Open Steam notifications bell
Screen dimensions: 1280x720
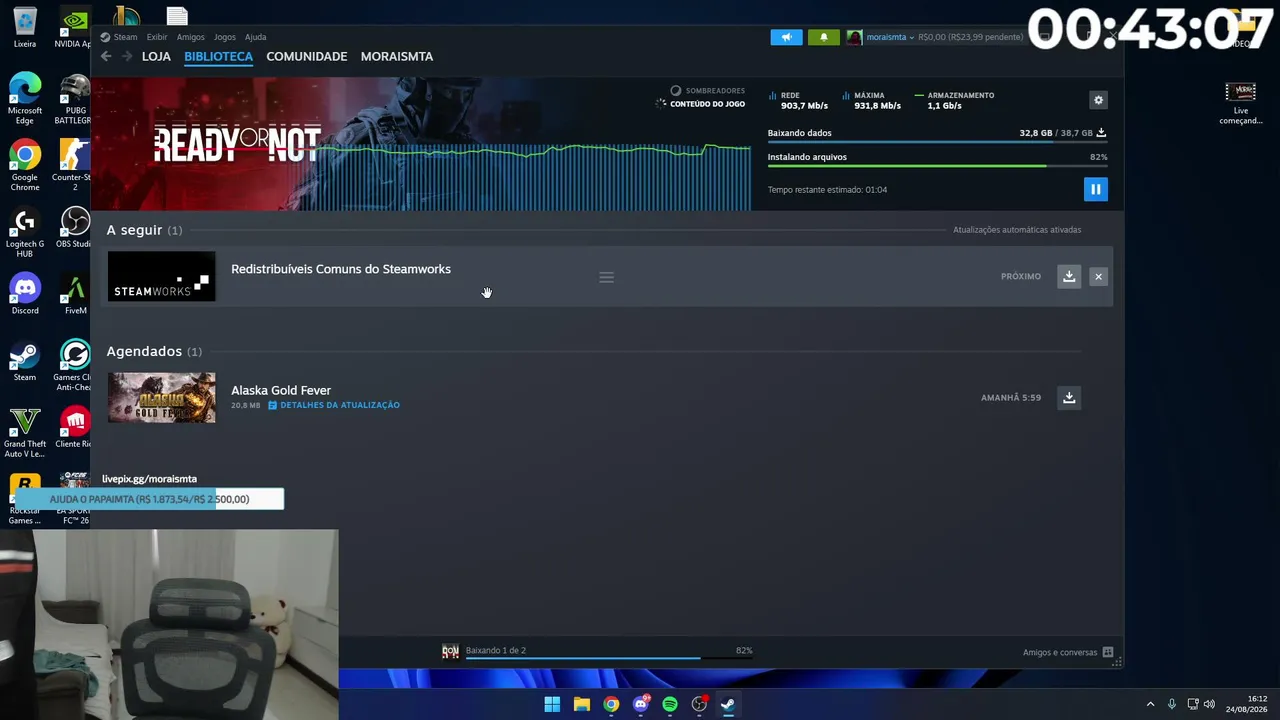coord(823,37)
